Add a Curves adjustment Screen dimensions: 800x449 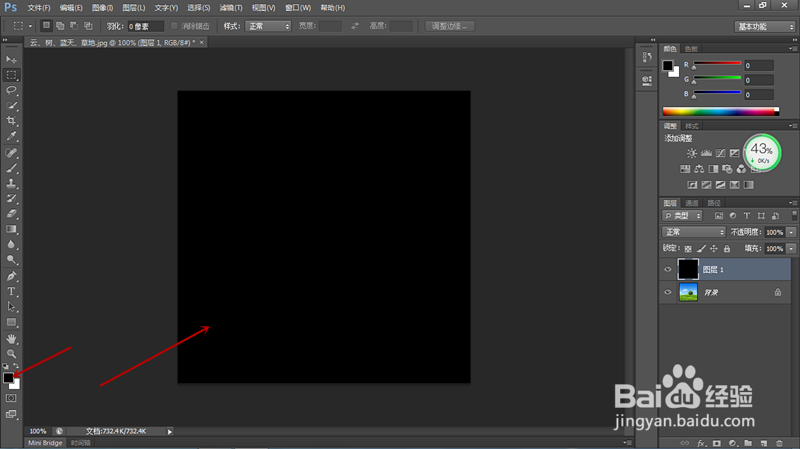click(720, 153)
